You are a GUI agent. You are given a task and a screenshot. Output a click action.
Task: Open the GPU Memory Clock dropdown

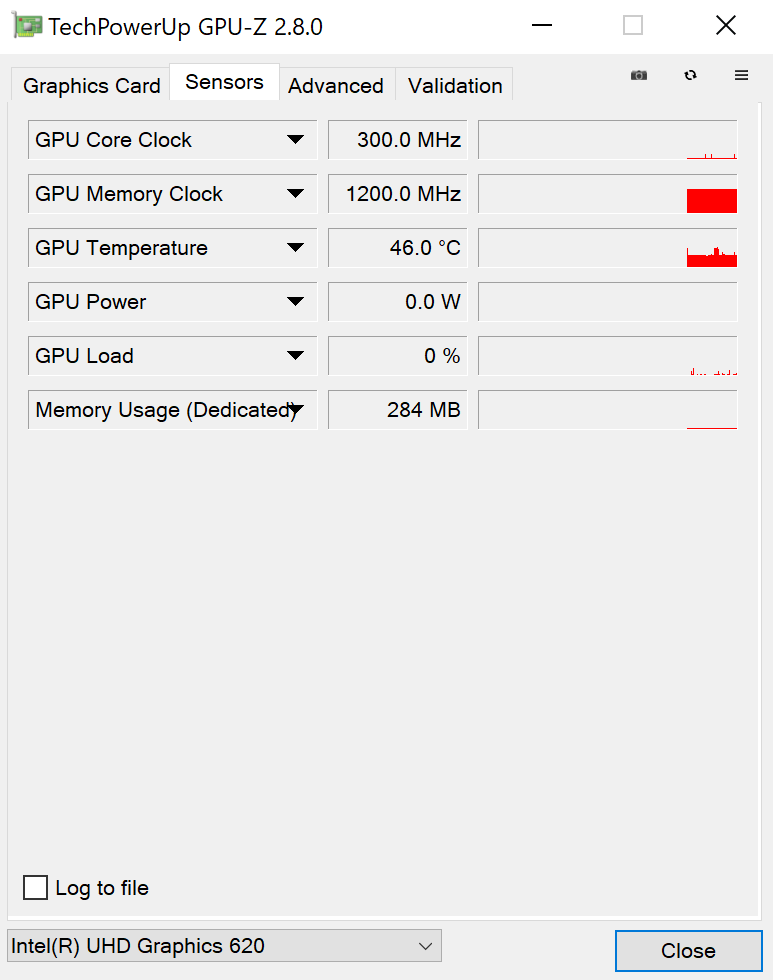tap(295, 194)
